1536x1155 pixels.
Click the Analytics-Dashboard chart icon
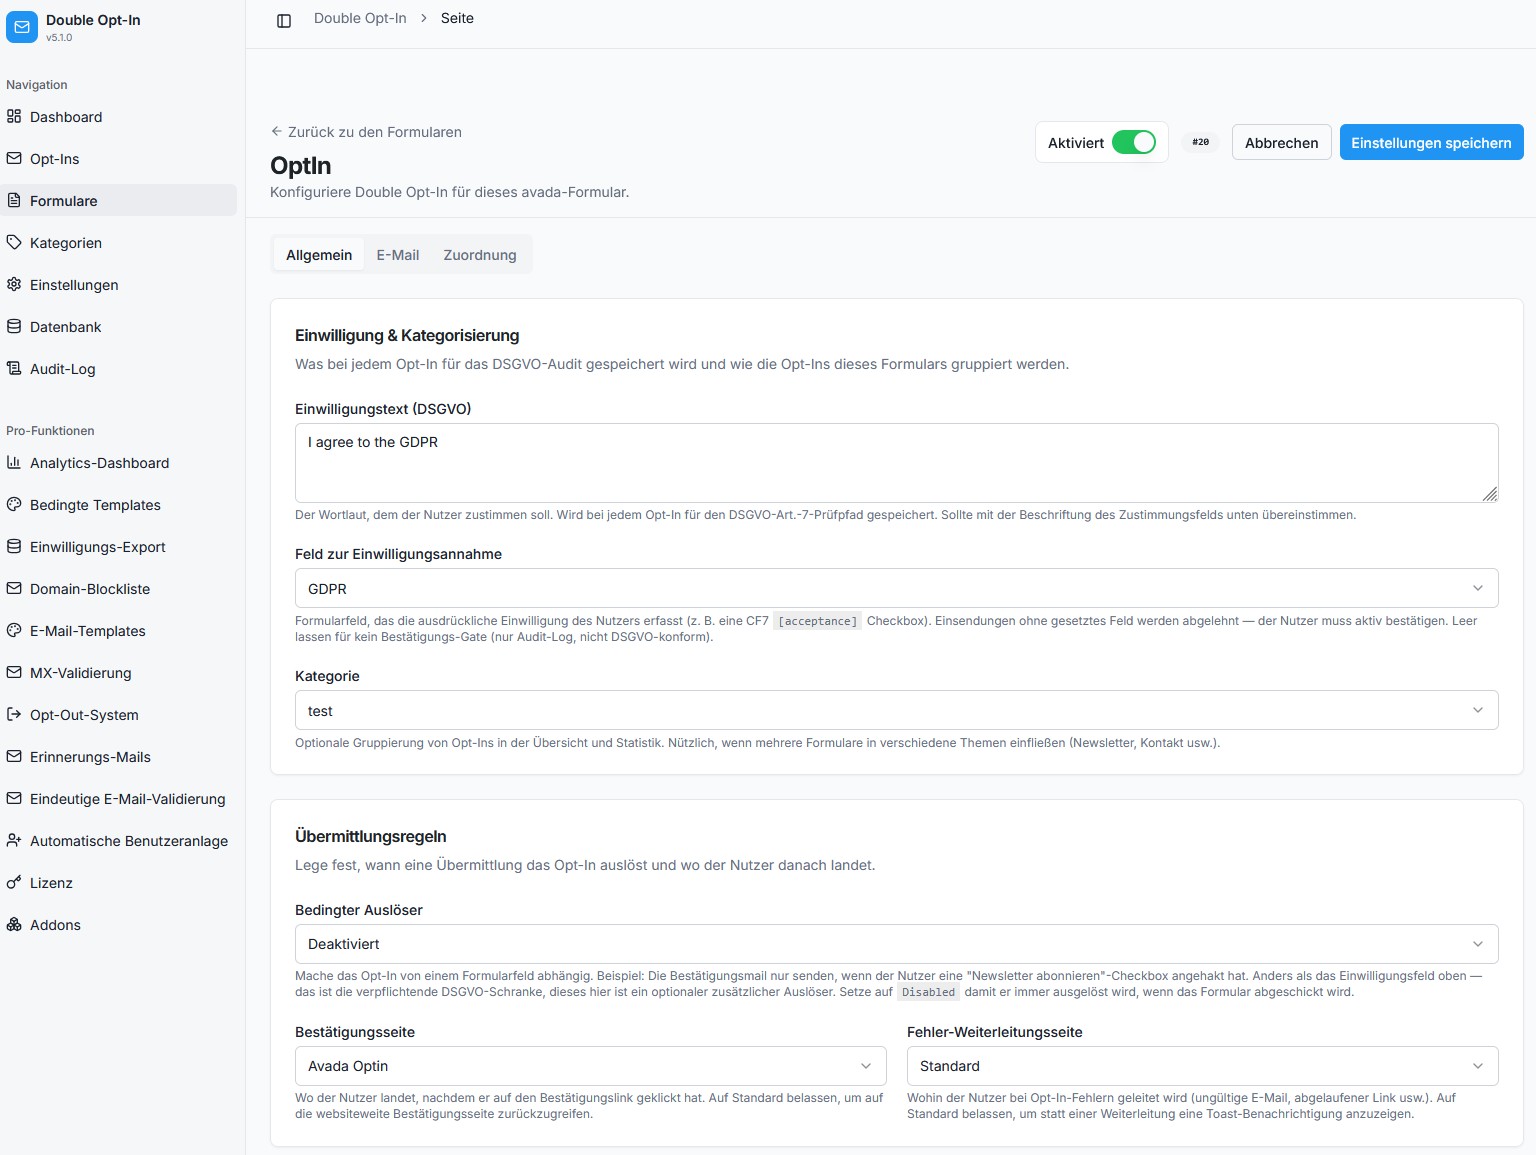pyautogui.click(x=14, y=462)
